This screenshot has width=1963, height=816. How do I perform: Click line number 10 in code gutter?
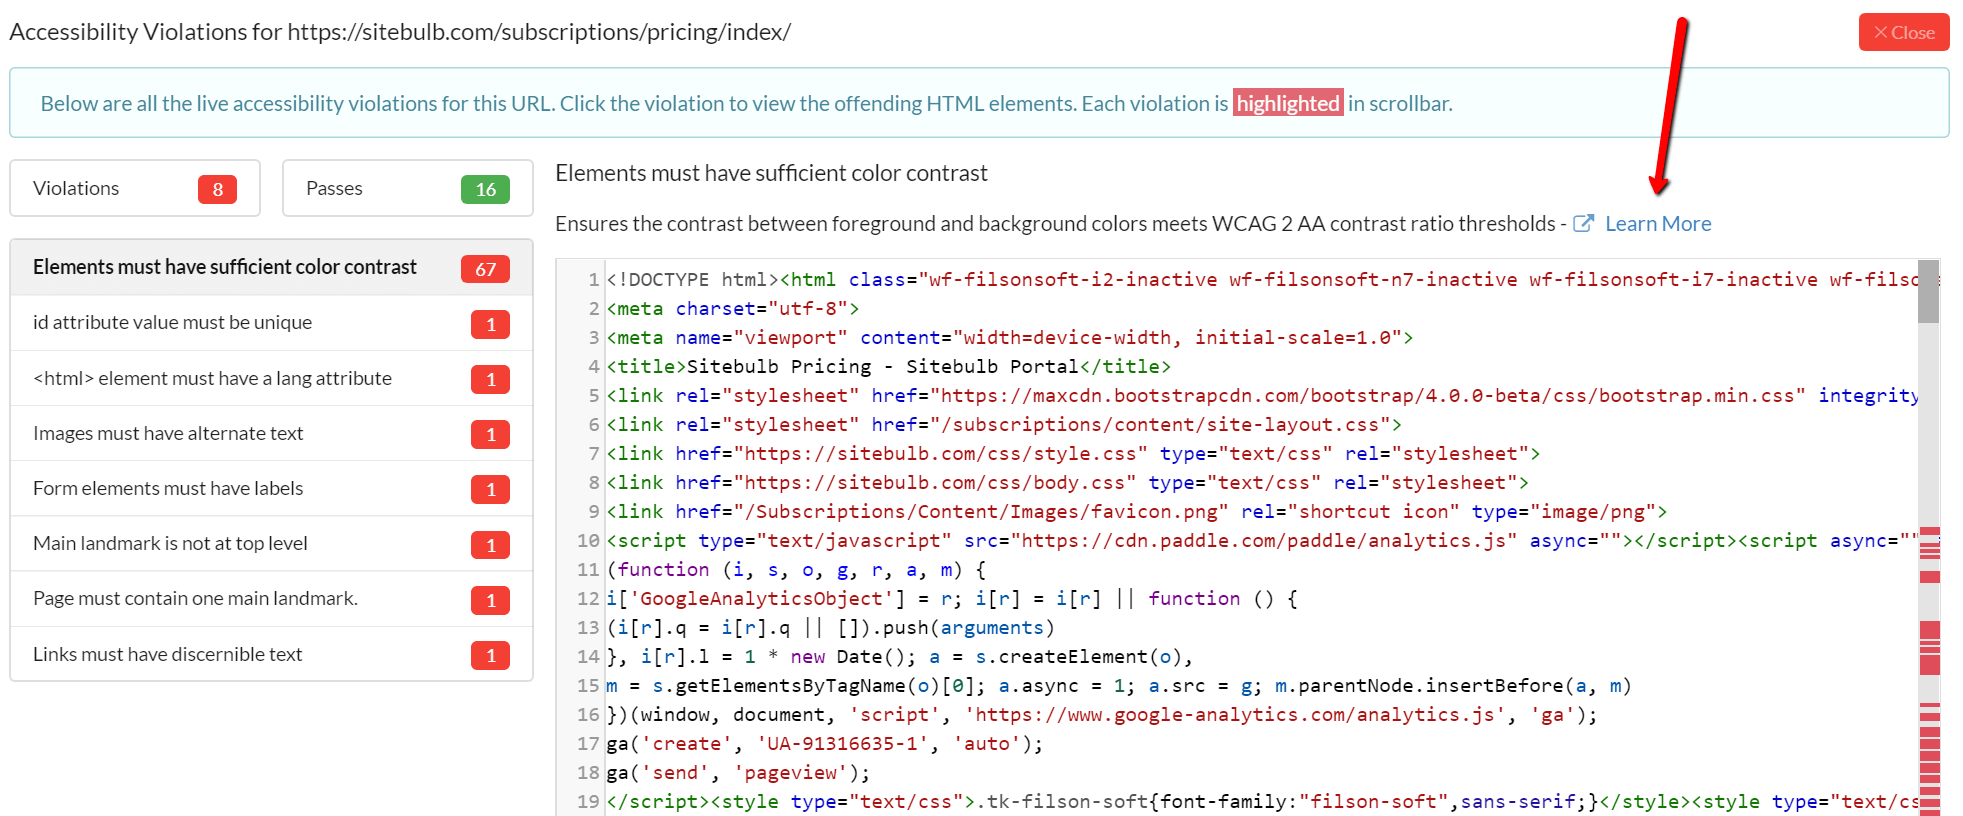[x=588, y=540]
